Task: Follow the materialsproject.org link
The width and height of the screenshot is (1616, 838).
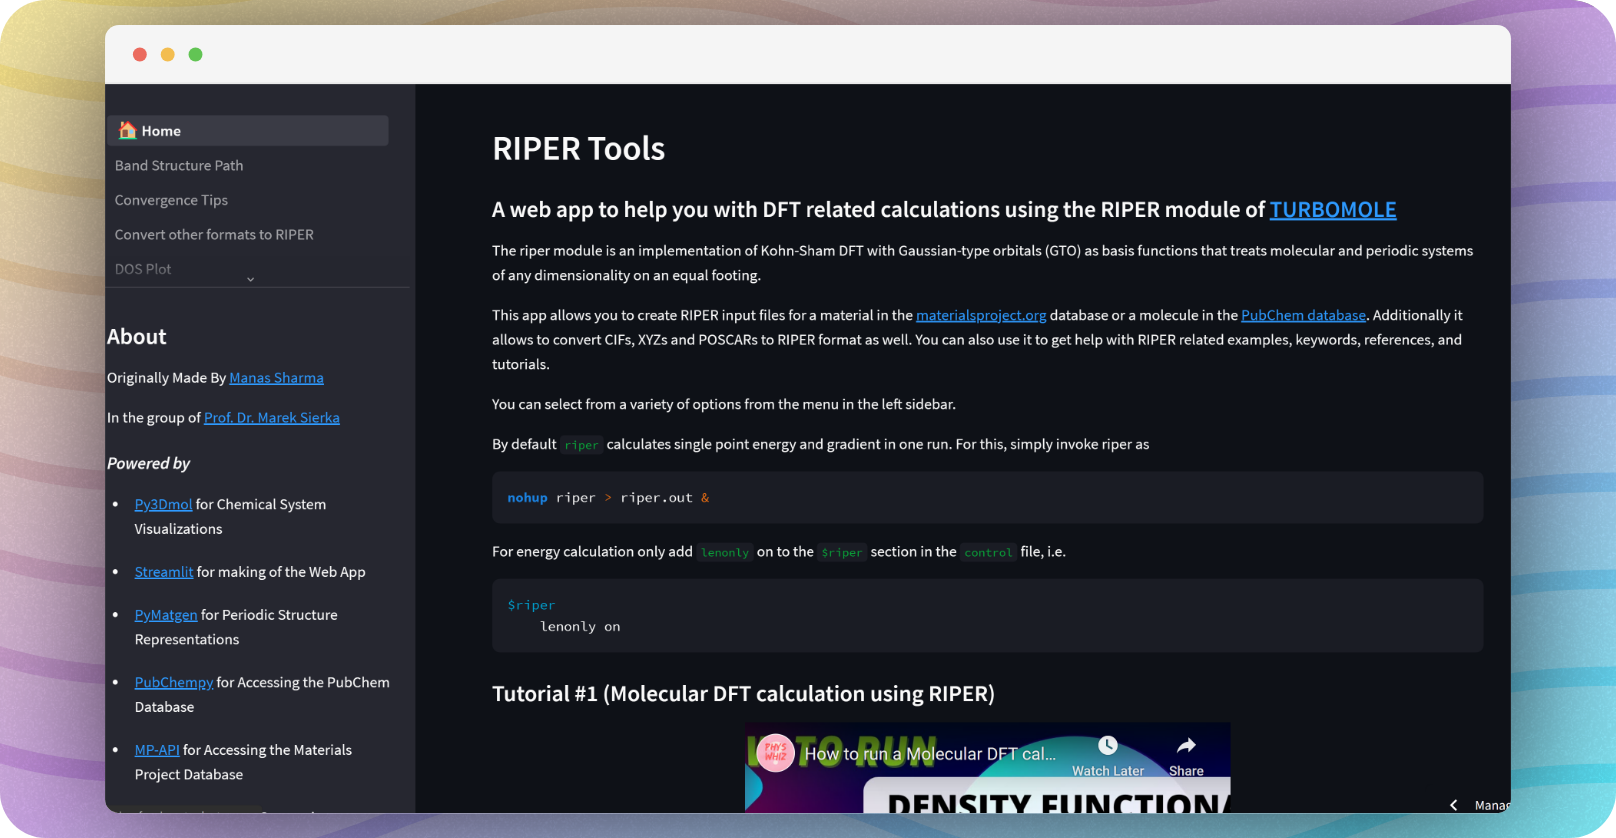Action: (980, 316)
